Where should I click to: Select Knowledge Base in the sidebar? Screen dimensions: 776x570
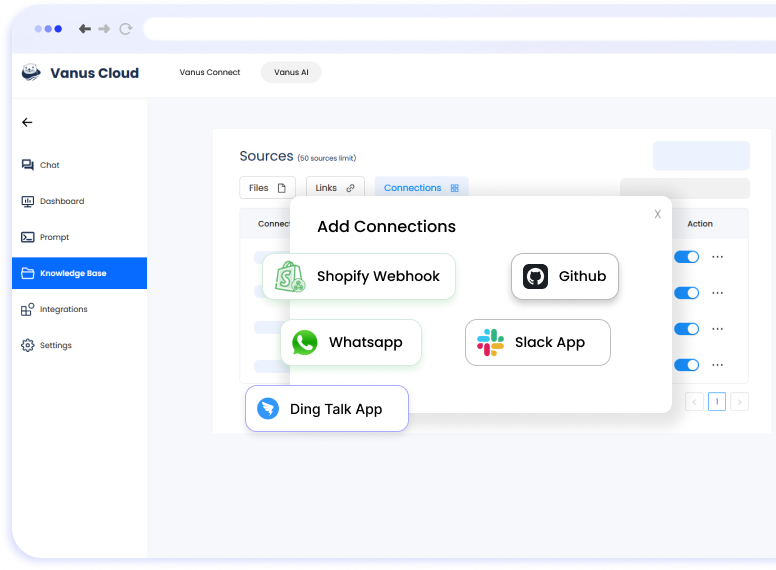79,273
